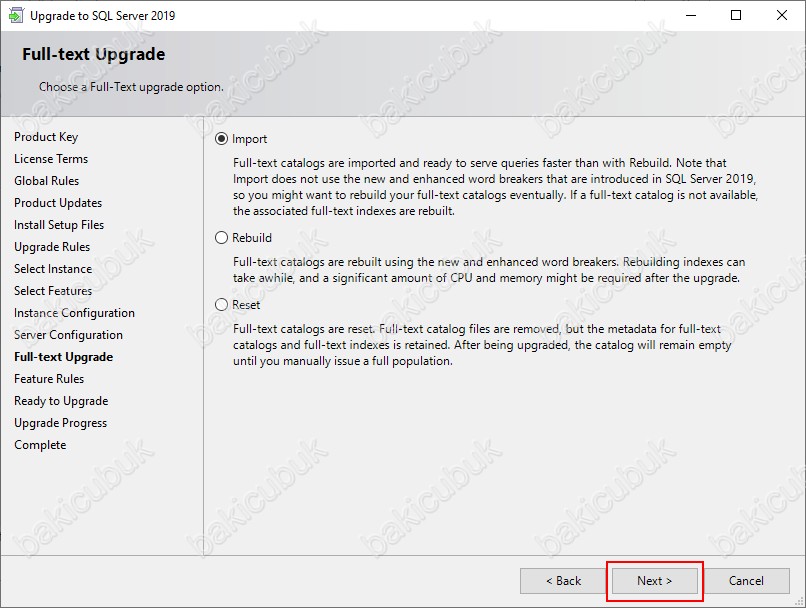Click the Complete step
The width and height of the screenshot is (806, 608).
tap(40, 445)
